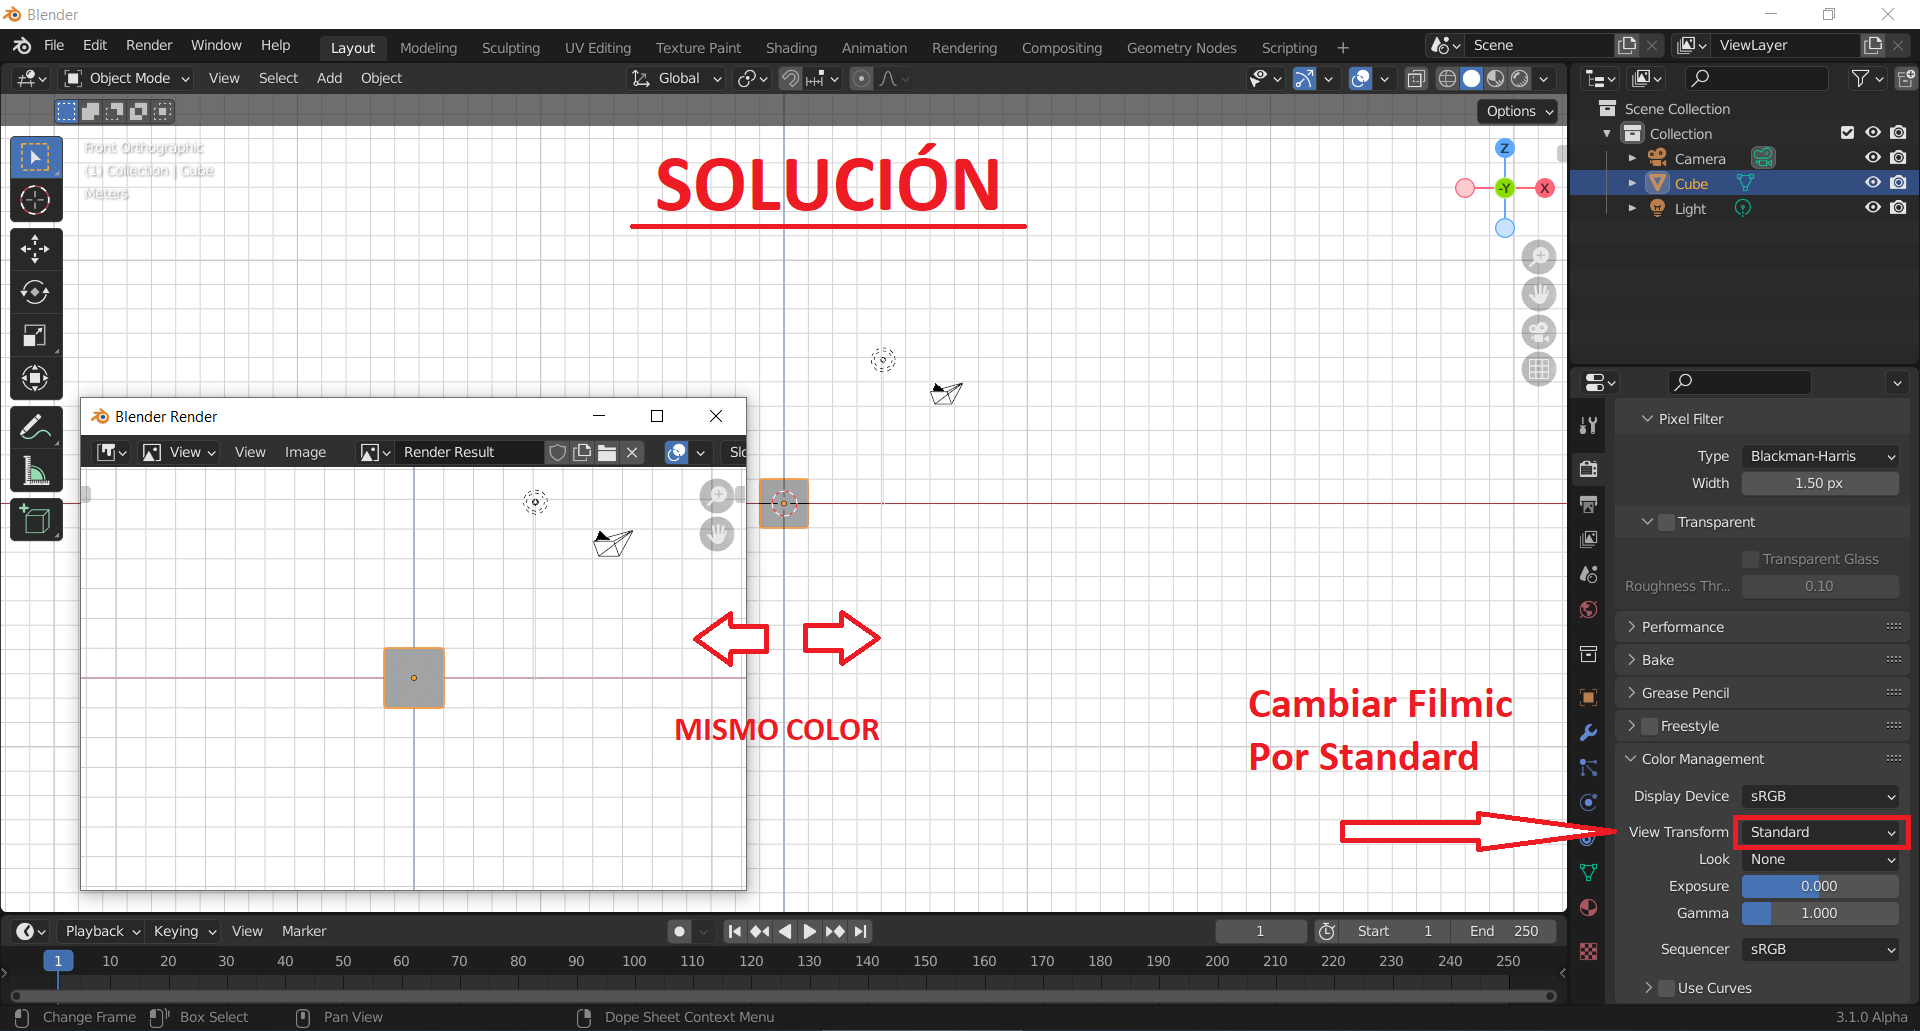The image size is (1920, 1031).
Task: Open Material properties tab icon
Action: (1588, 907)
